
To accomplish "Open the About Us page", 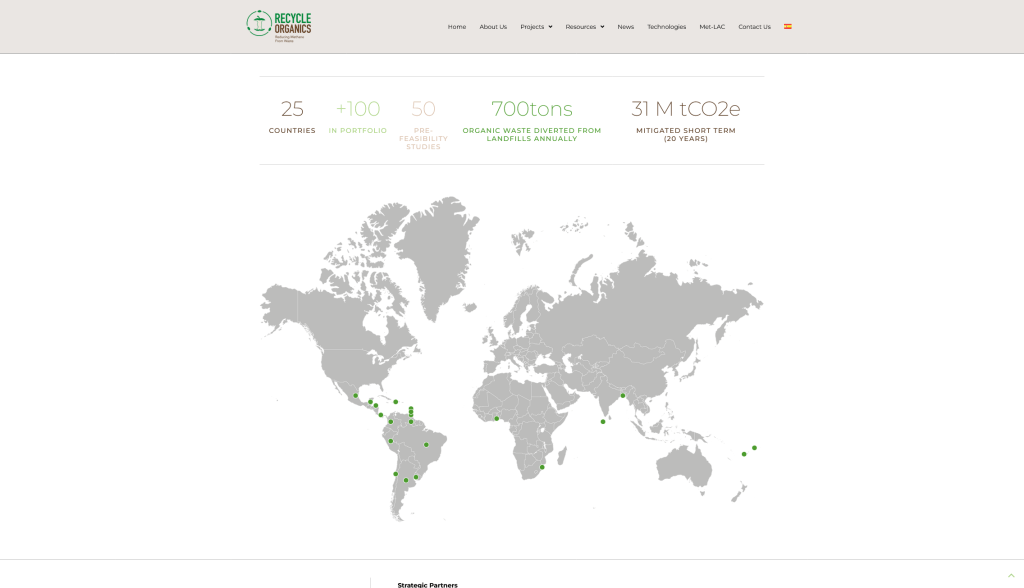I will click(493, 27).
